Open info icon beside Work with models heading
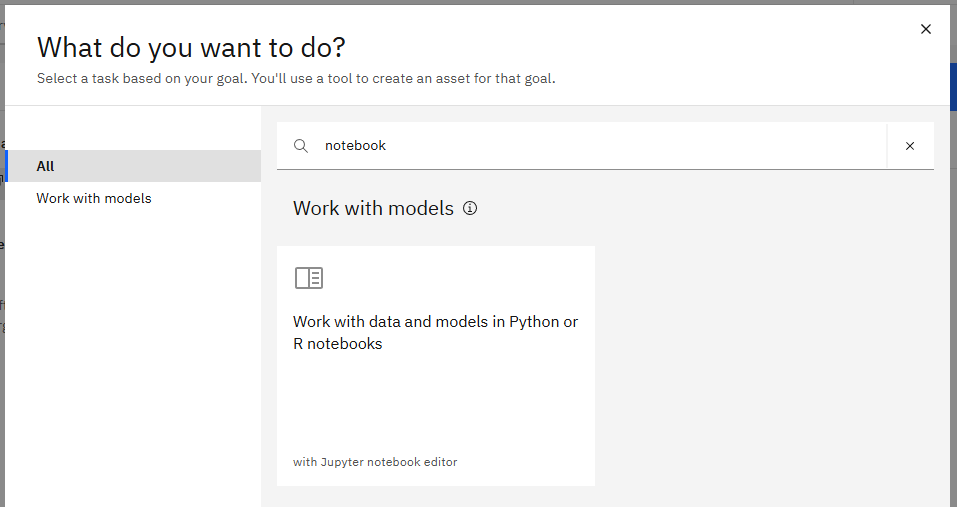Screen dimensions: 957x507 (470, 209)
